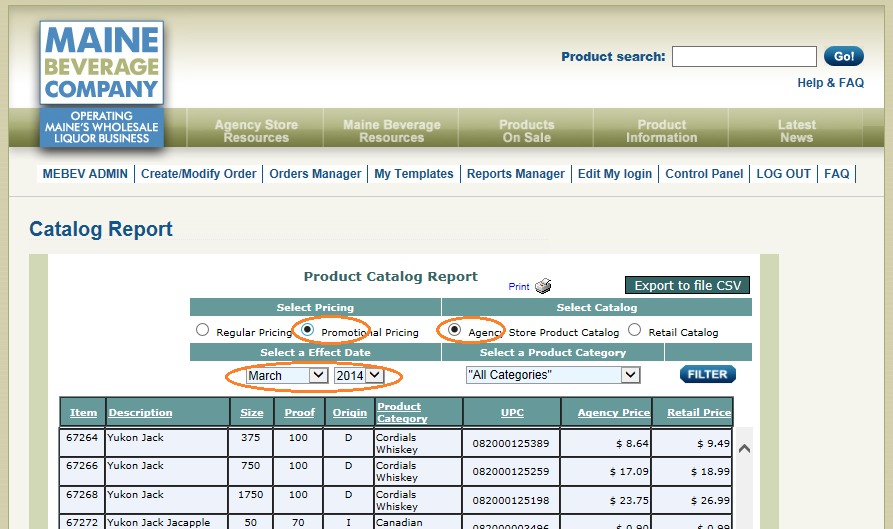
Task: Sort by Retail Price column header
Action: (699, 413)
